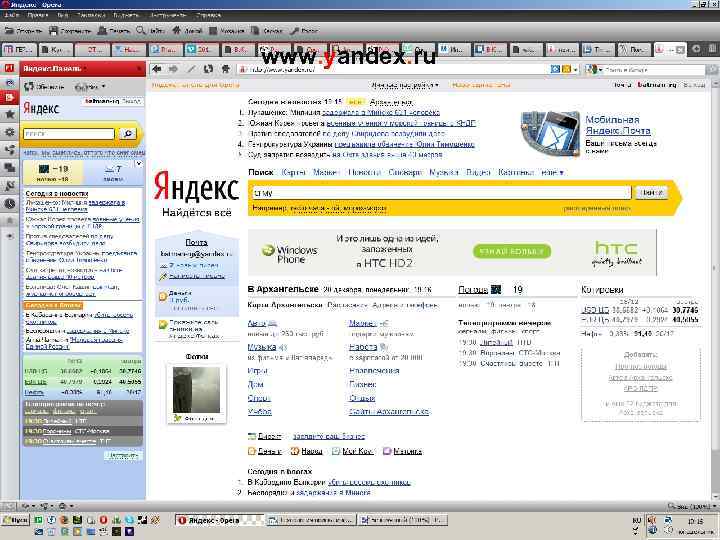The width and height of the screenshot is (720, 540).
Task: Open the Правка menu
Action: click(x=38, y=15)
